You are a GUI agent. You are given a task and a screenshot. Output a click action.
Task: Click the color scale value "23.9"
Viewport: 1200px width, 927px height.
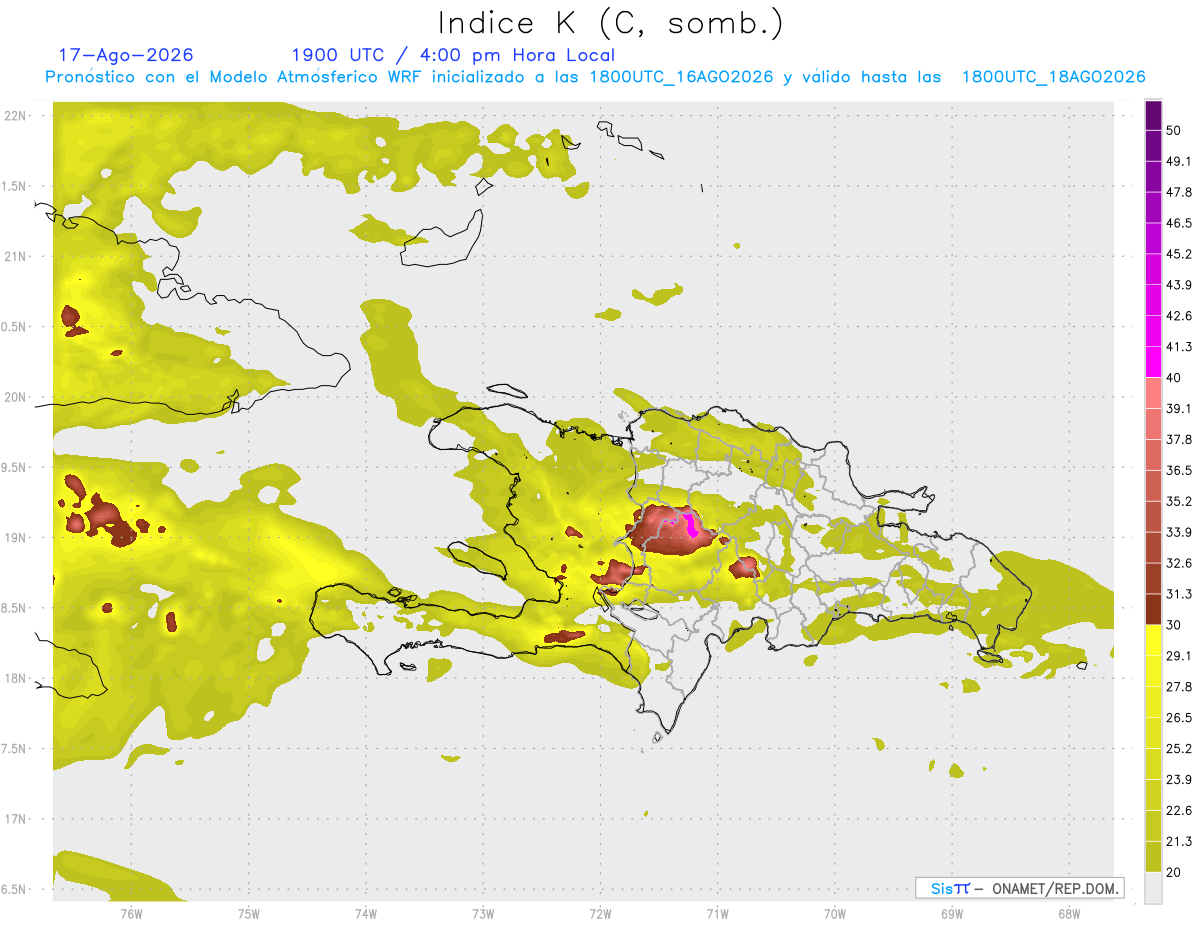click(1178, 780)
